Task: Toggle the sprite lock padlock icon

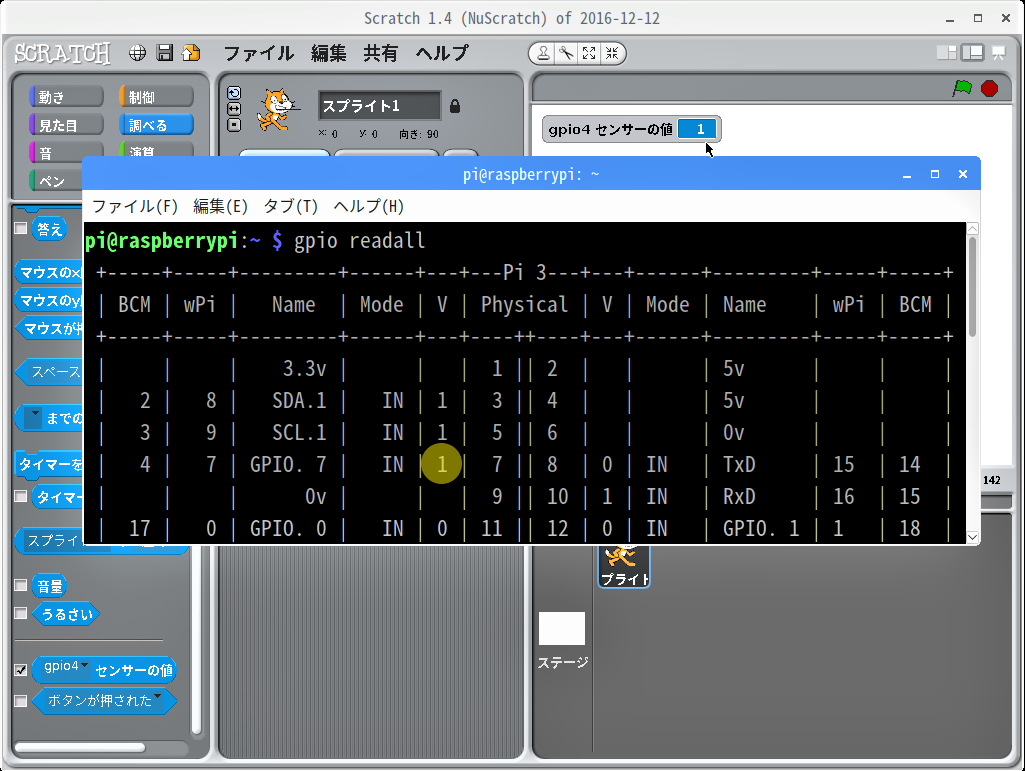Action: [x=455, y=106]
